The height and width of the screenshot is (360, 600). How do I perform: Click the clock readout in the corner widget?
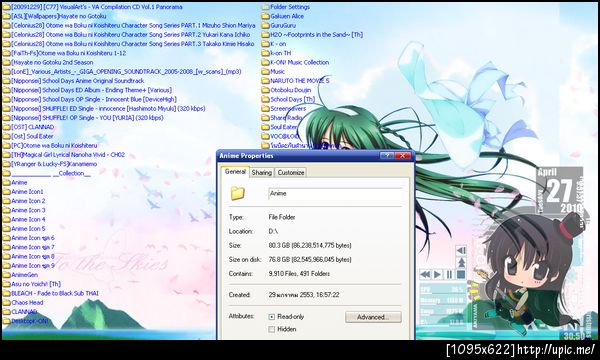[x=574, y=336]
